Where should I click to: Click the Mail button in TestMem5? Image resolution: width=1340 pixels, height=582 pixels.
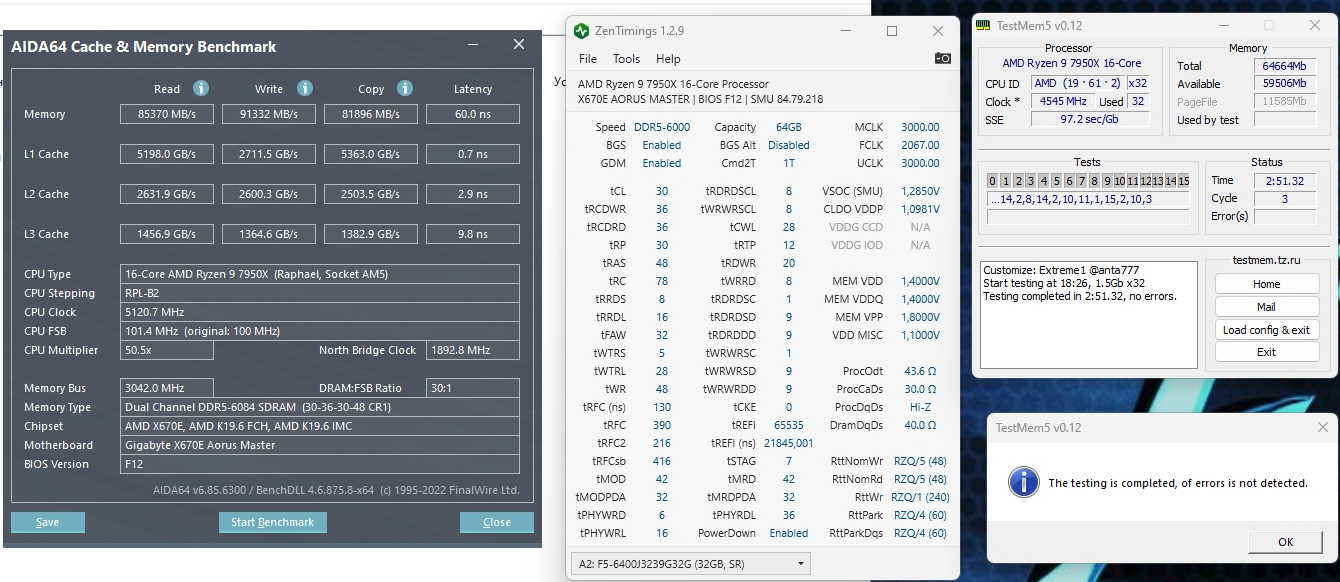[x=1266, y=307]
